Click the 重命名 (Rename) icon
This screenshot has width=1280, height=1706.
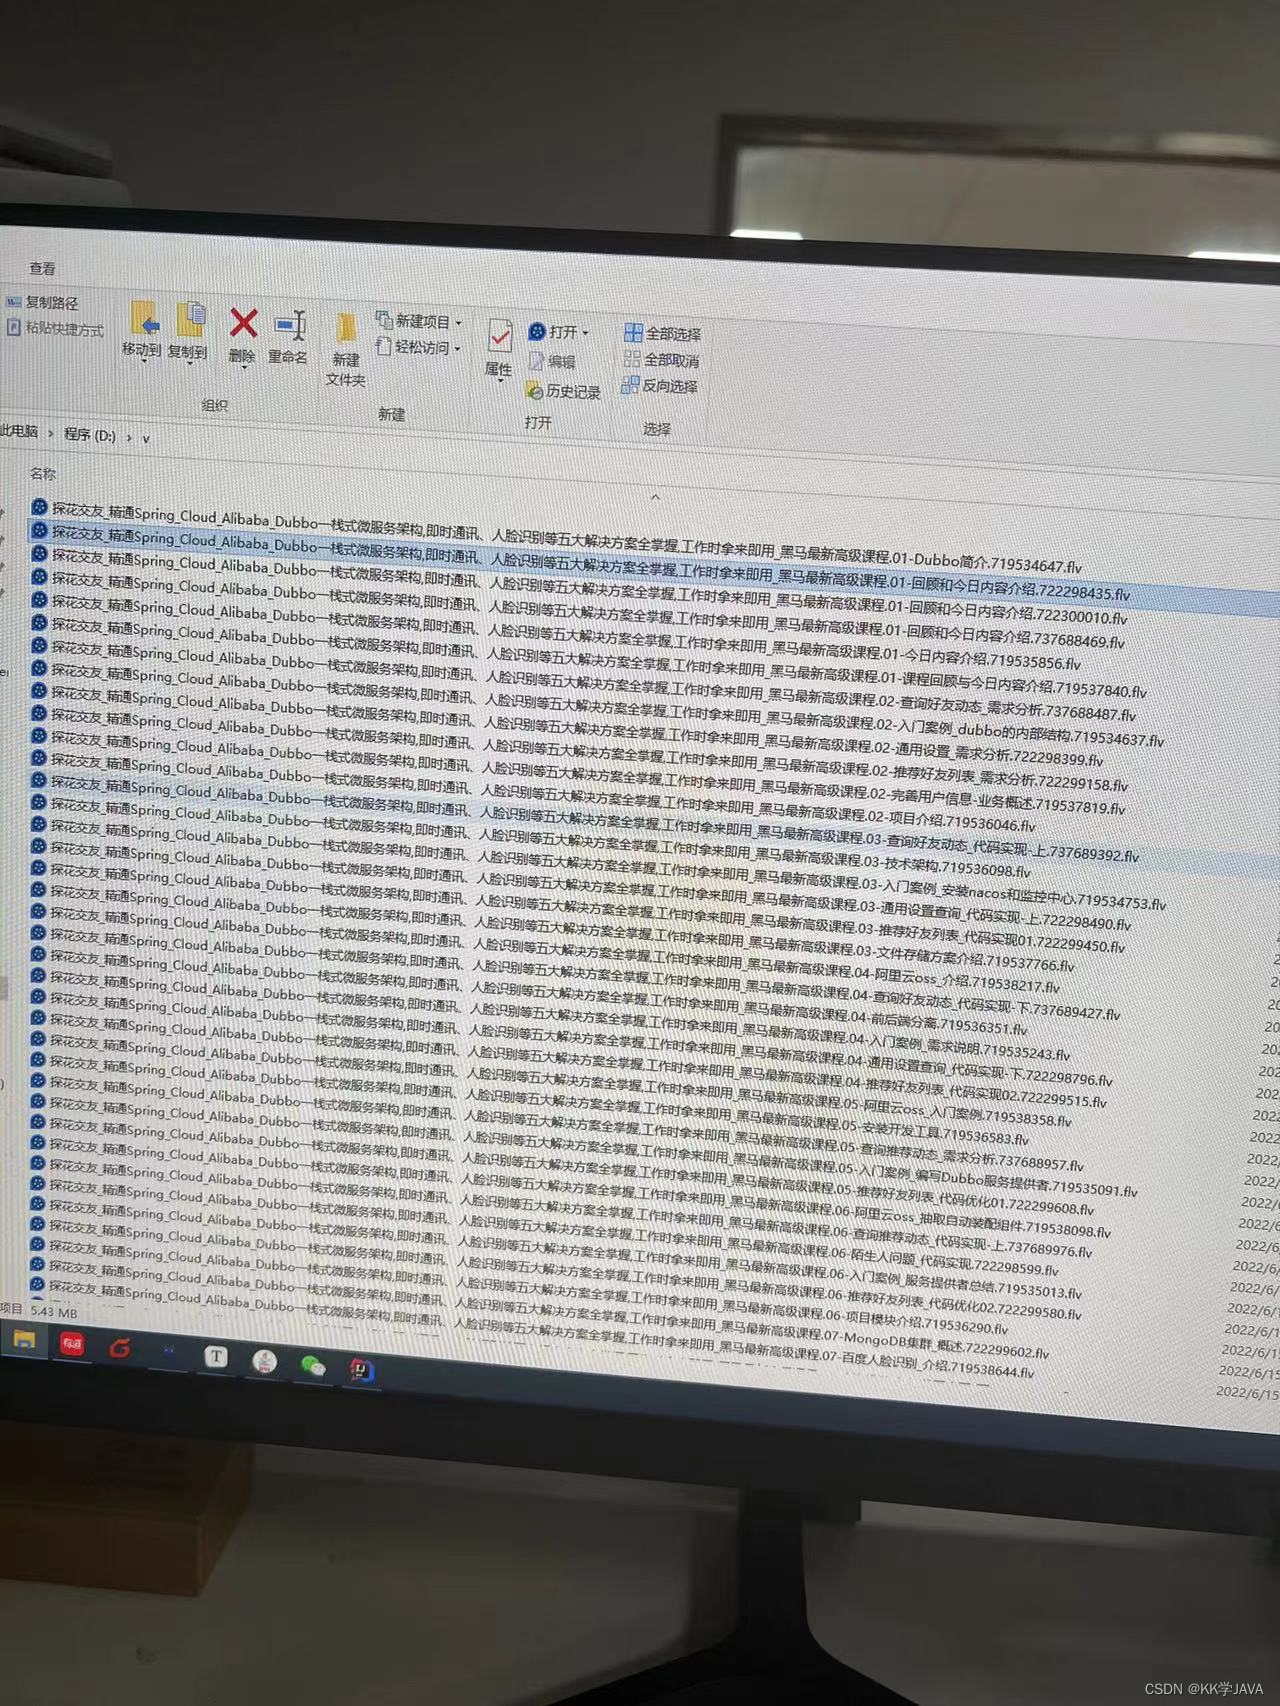click(289, 326)
